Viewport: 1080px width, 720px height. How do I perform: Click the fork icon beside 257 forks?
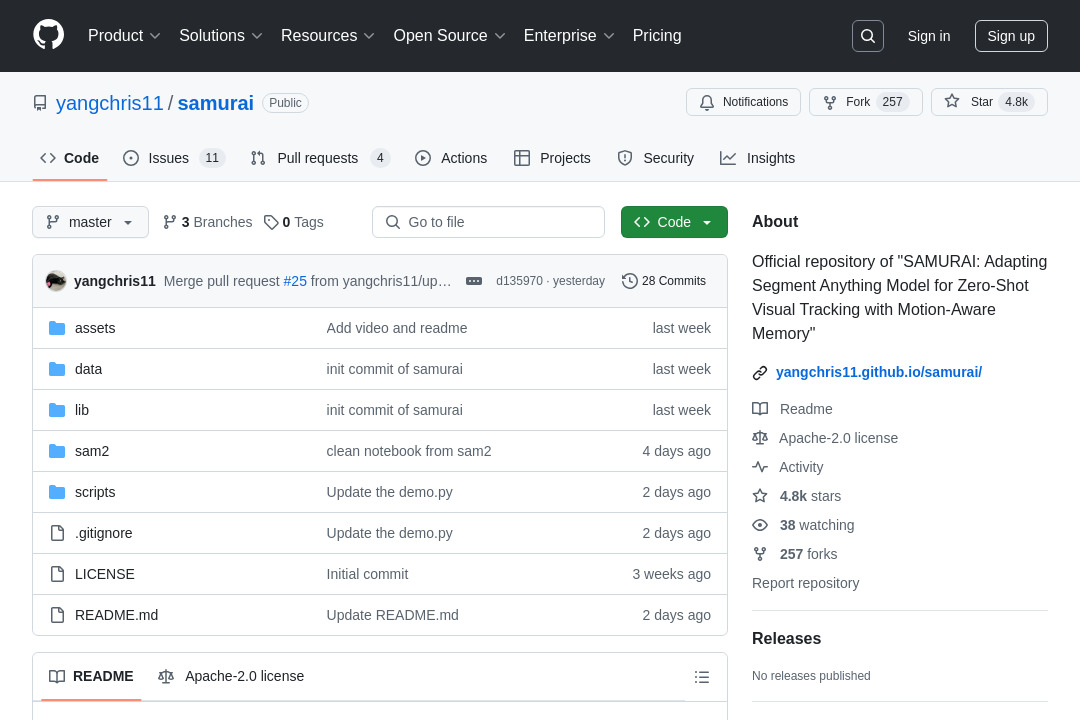click(760, 554)
